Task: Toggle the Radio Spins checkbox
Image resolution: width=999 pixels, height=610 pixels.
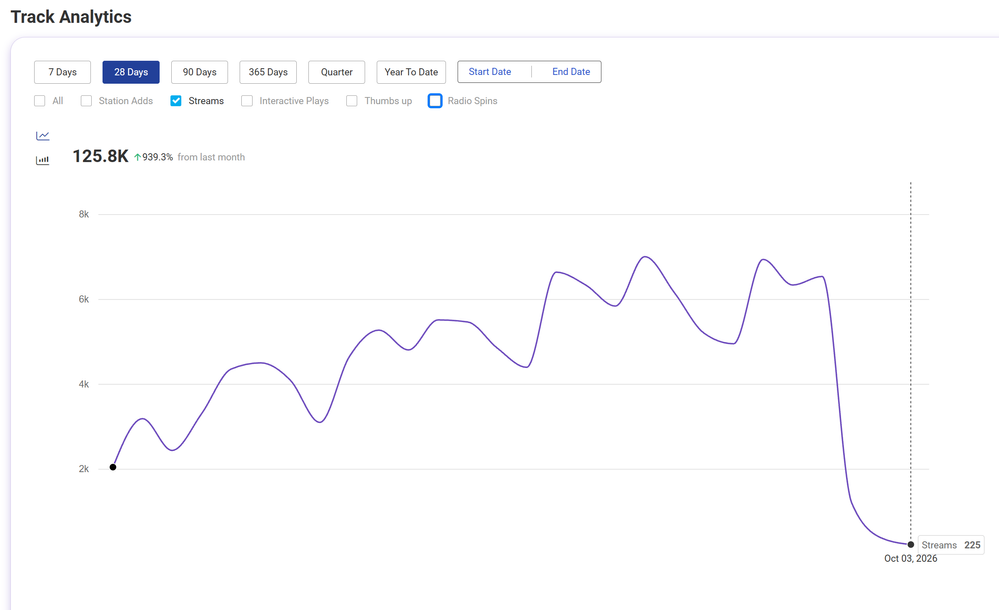Action: click(x=435, y=101)
